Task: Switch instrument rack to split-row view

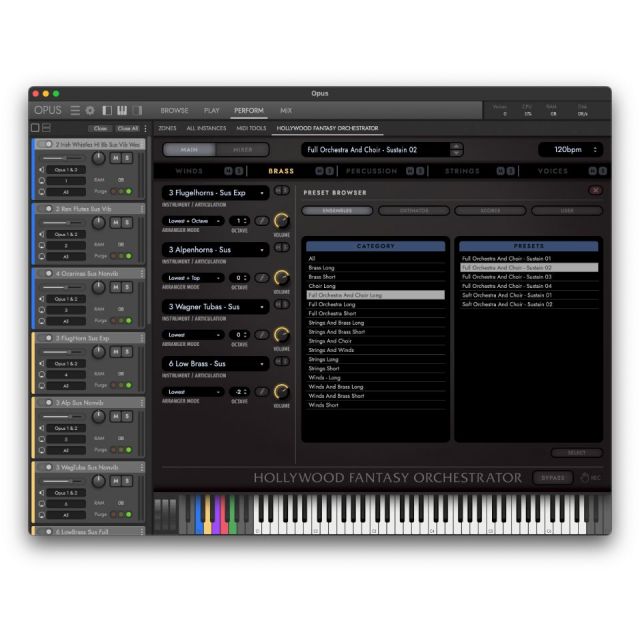Action: [47, 128]
